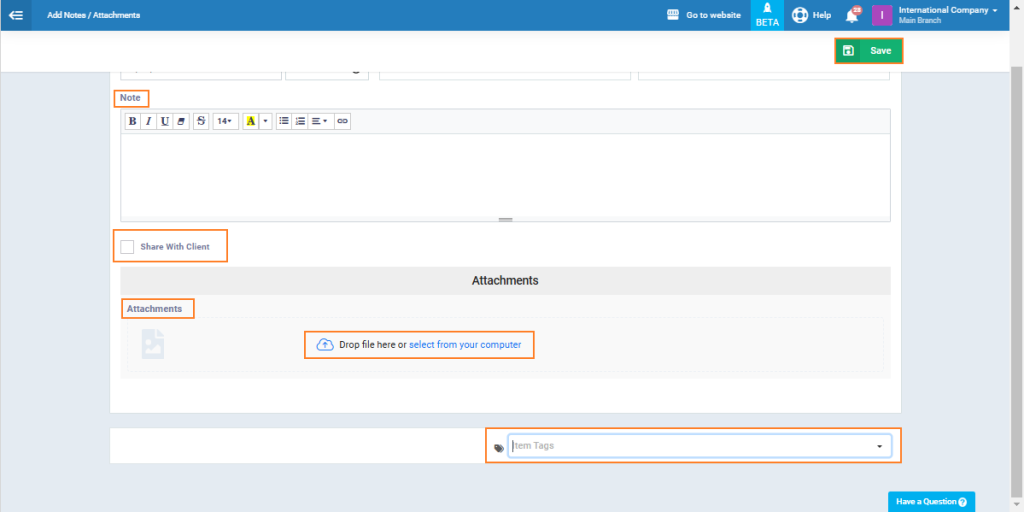Click the Go to website link
Screen dimensions: 1024x512
(713, 15)
